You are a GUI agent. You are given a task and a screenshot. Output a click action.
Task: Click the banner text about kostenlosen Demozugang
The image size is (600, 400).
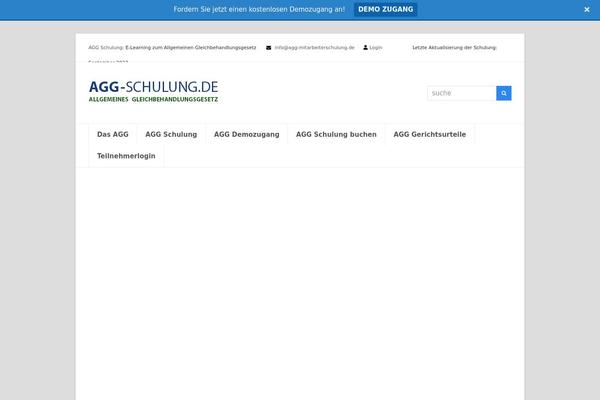(259, 9)
